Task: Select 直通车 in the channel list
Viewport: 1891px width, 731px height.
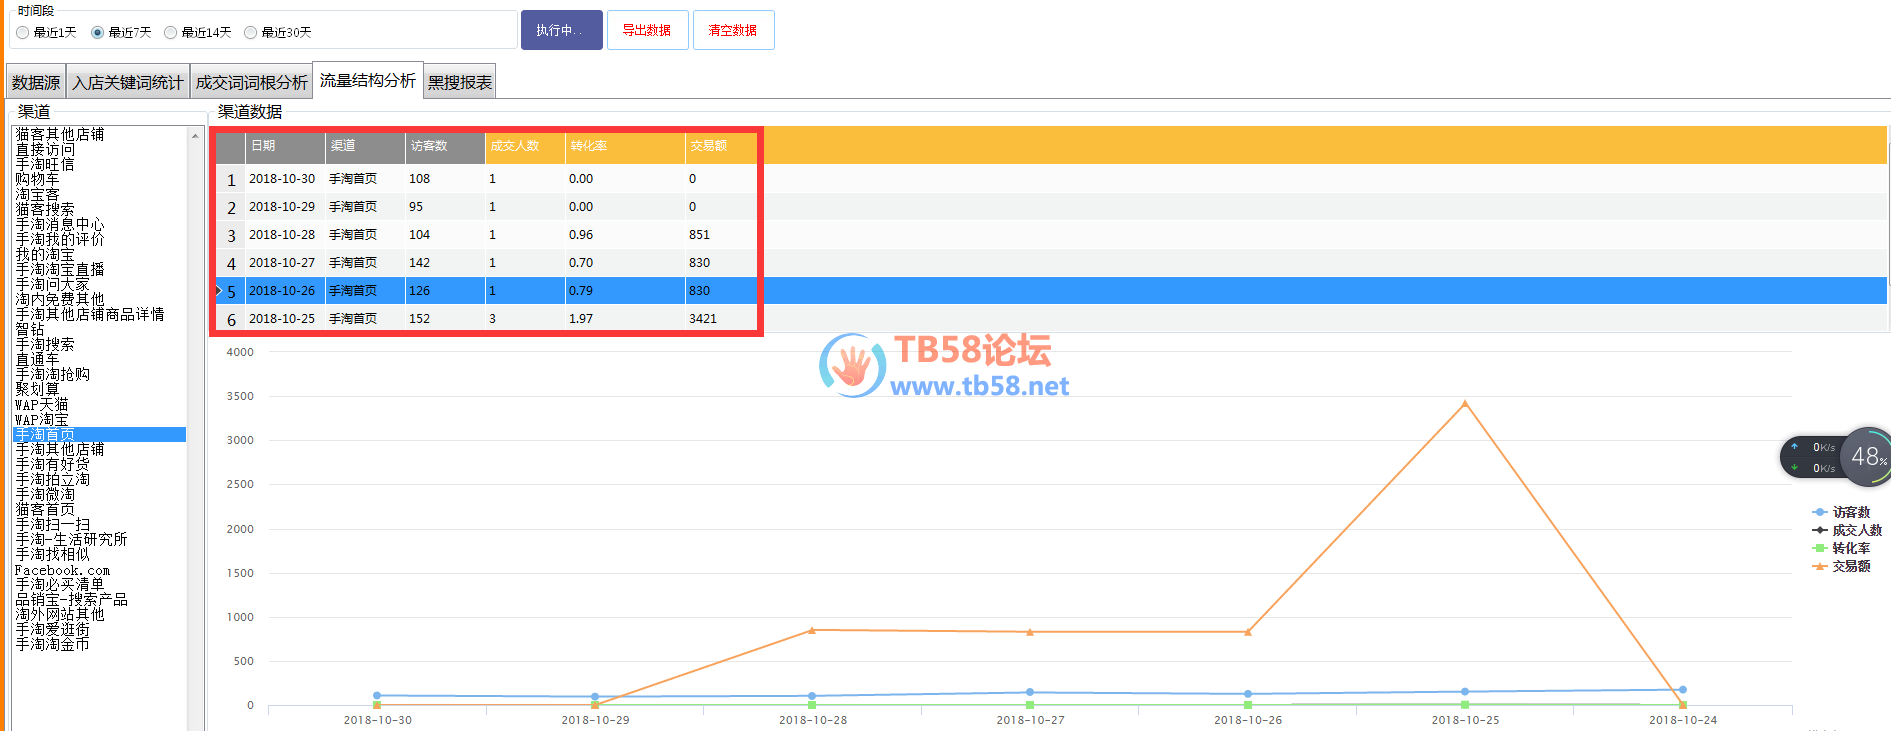Action: click(x=37, y=359)
